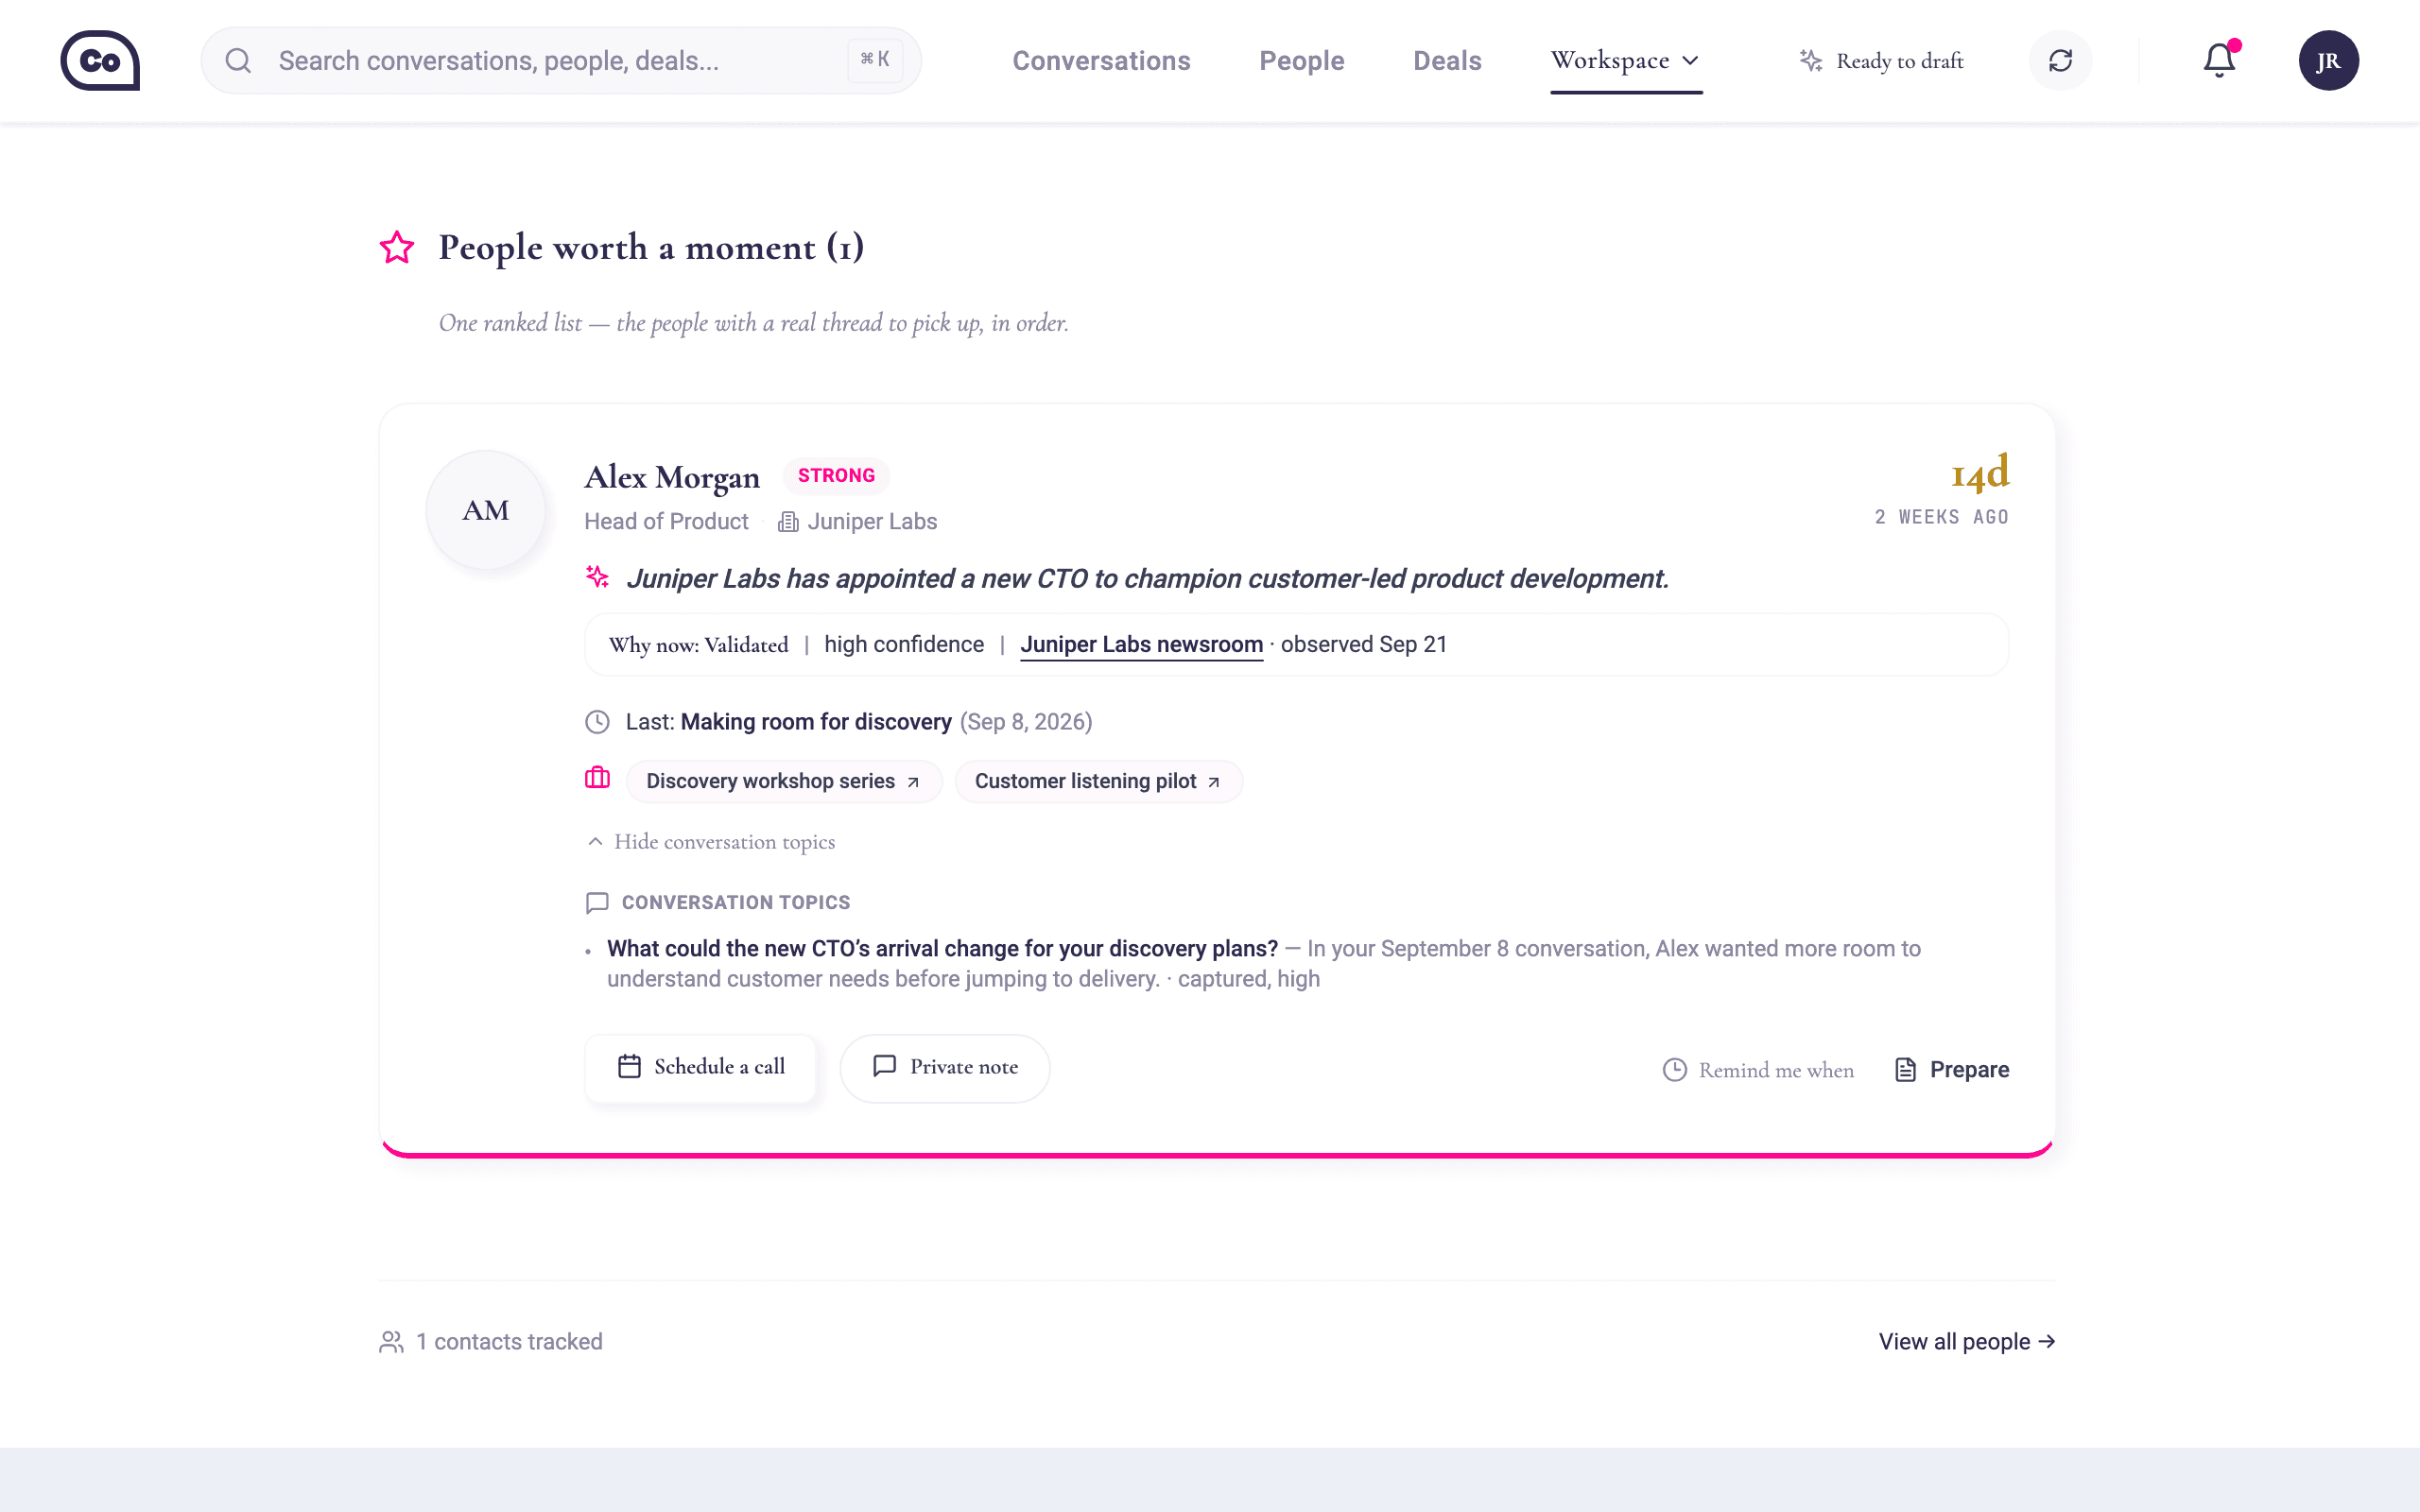The width and height of the screenshot is (2420, 1512).
Task: Open the Customer listening pilot deal
Action: (1098, 781)
